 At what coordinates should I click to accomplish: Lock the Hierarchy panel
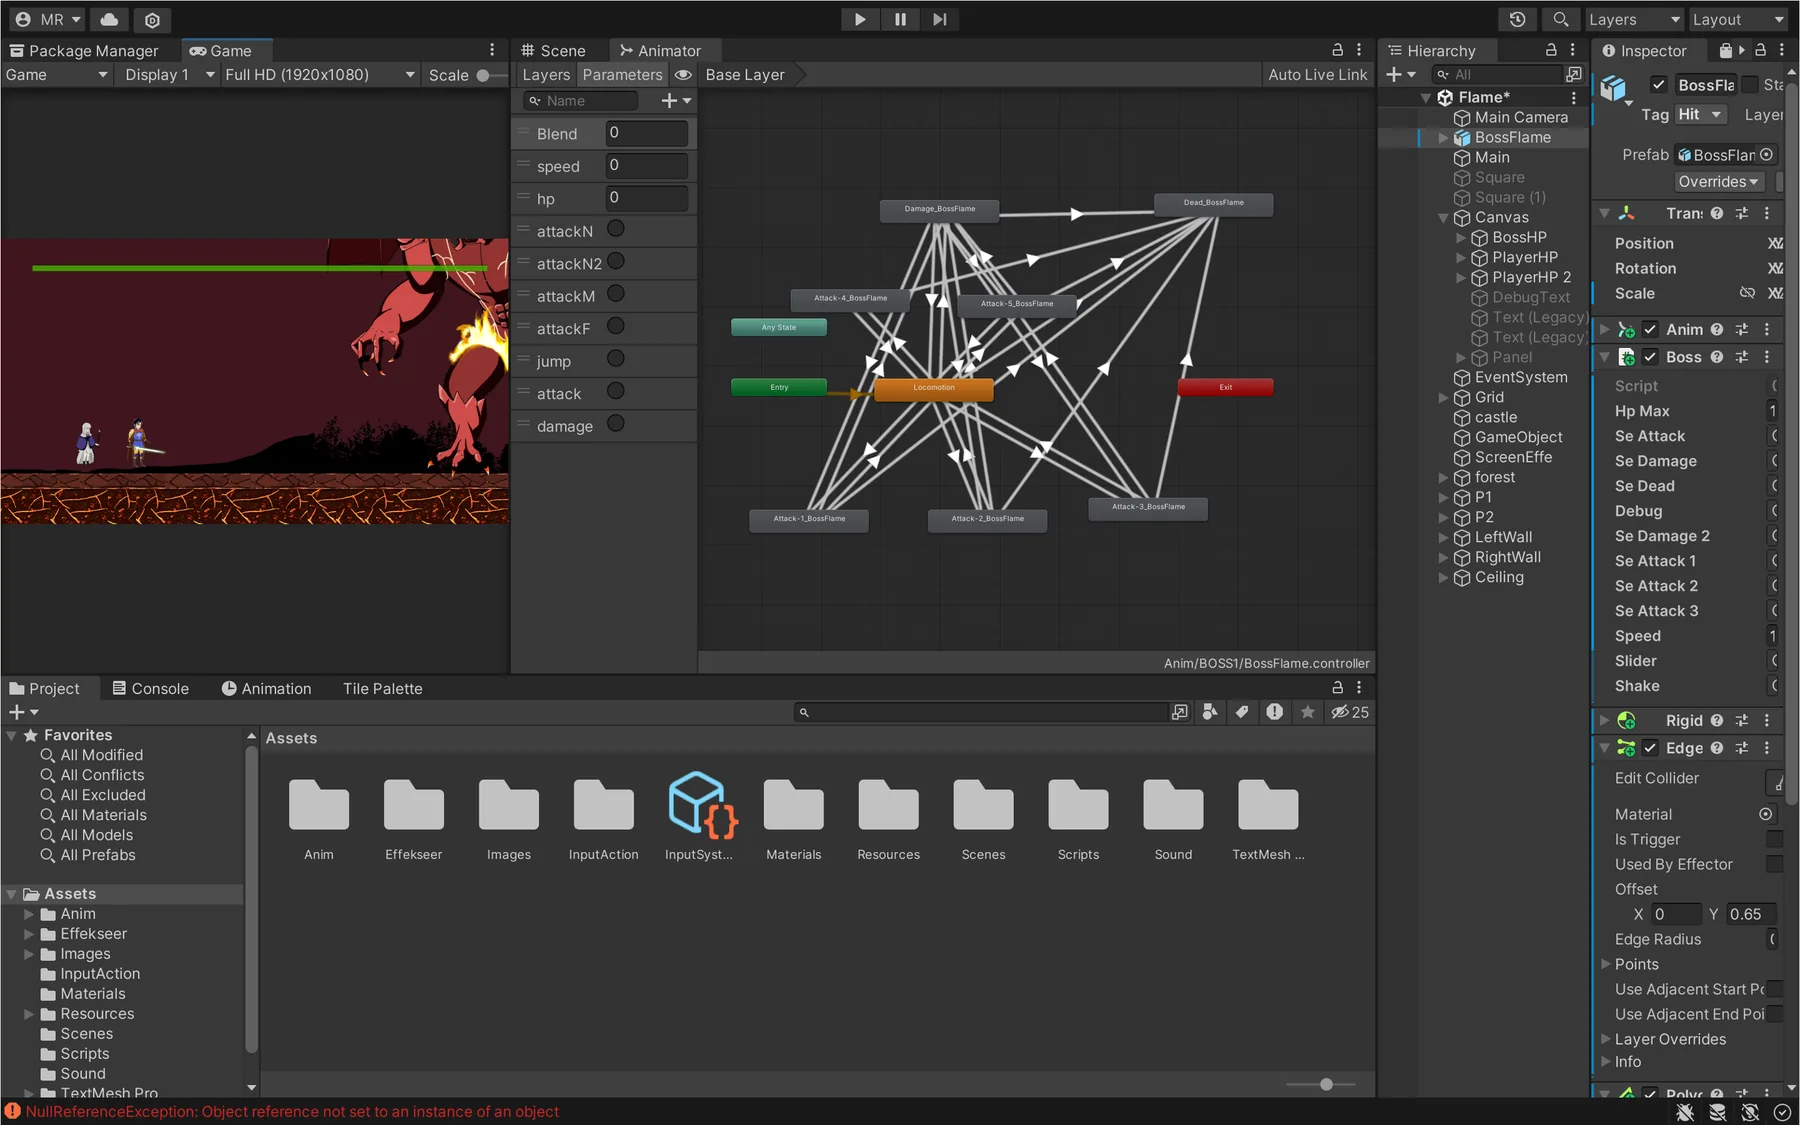1551,49
